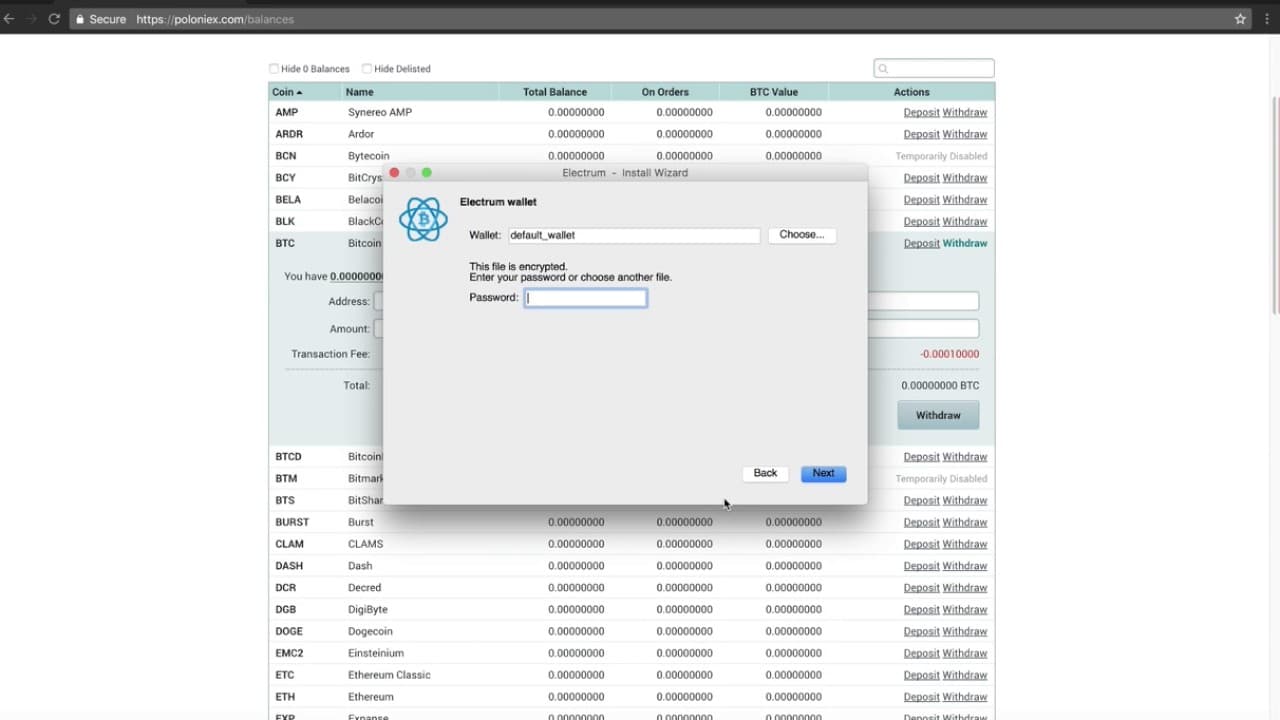Screen dimensions: 1280x720
Task: Enable Hide 0 Balances checkbox
Action: [x=274, y=69]
